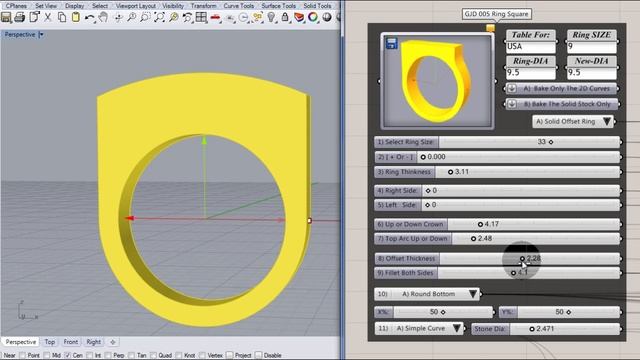
Task: Switch to the Front viewport tab
Action: coord(71,342)
